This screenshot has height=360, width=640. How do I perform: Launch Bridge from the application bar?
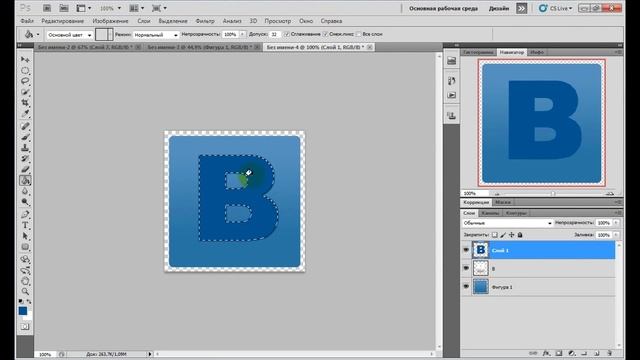47,8
